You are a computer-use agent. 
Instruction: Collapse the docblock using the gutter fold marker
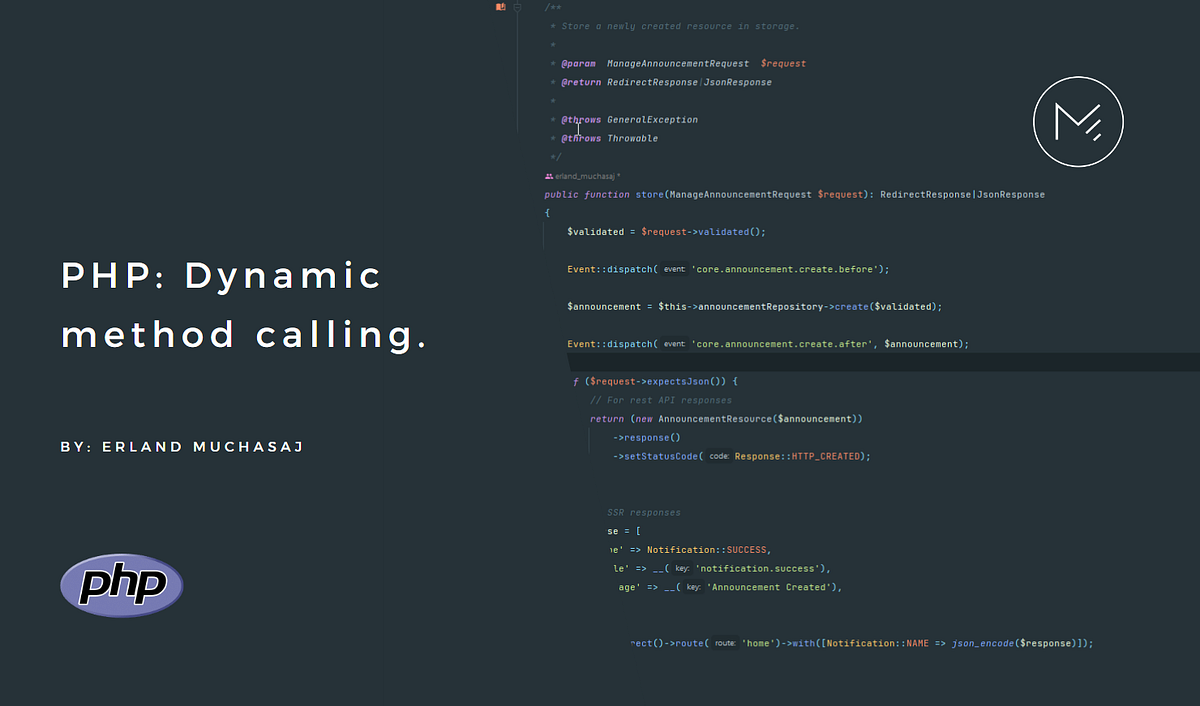coord(517,8)
